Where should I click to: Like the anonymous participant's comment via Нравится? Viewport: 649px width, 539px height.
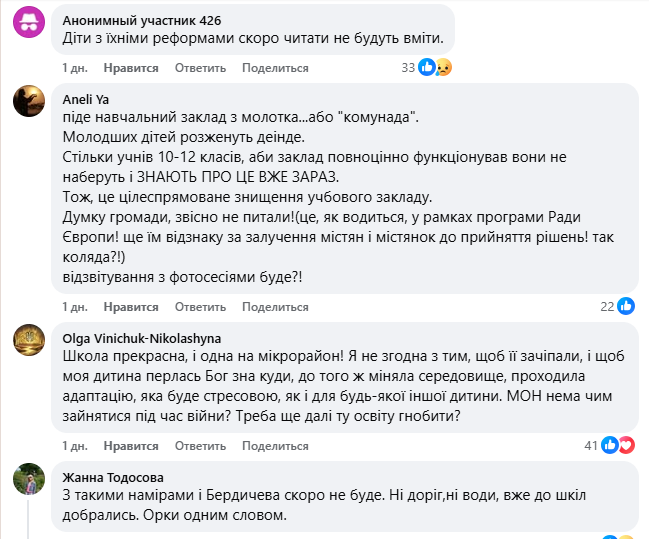coord(131,68)
